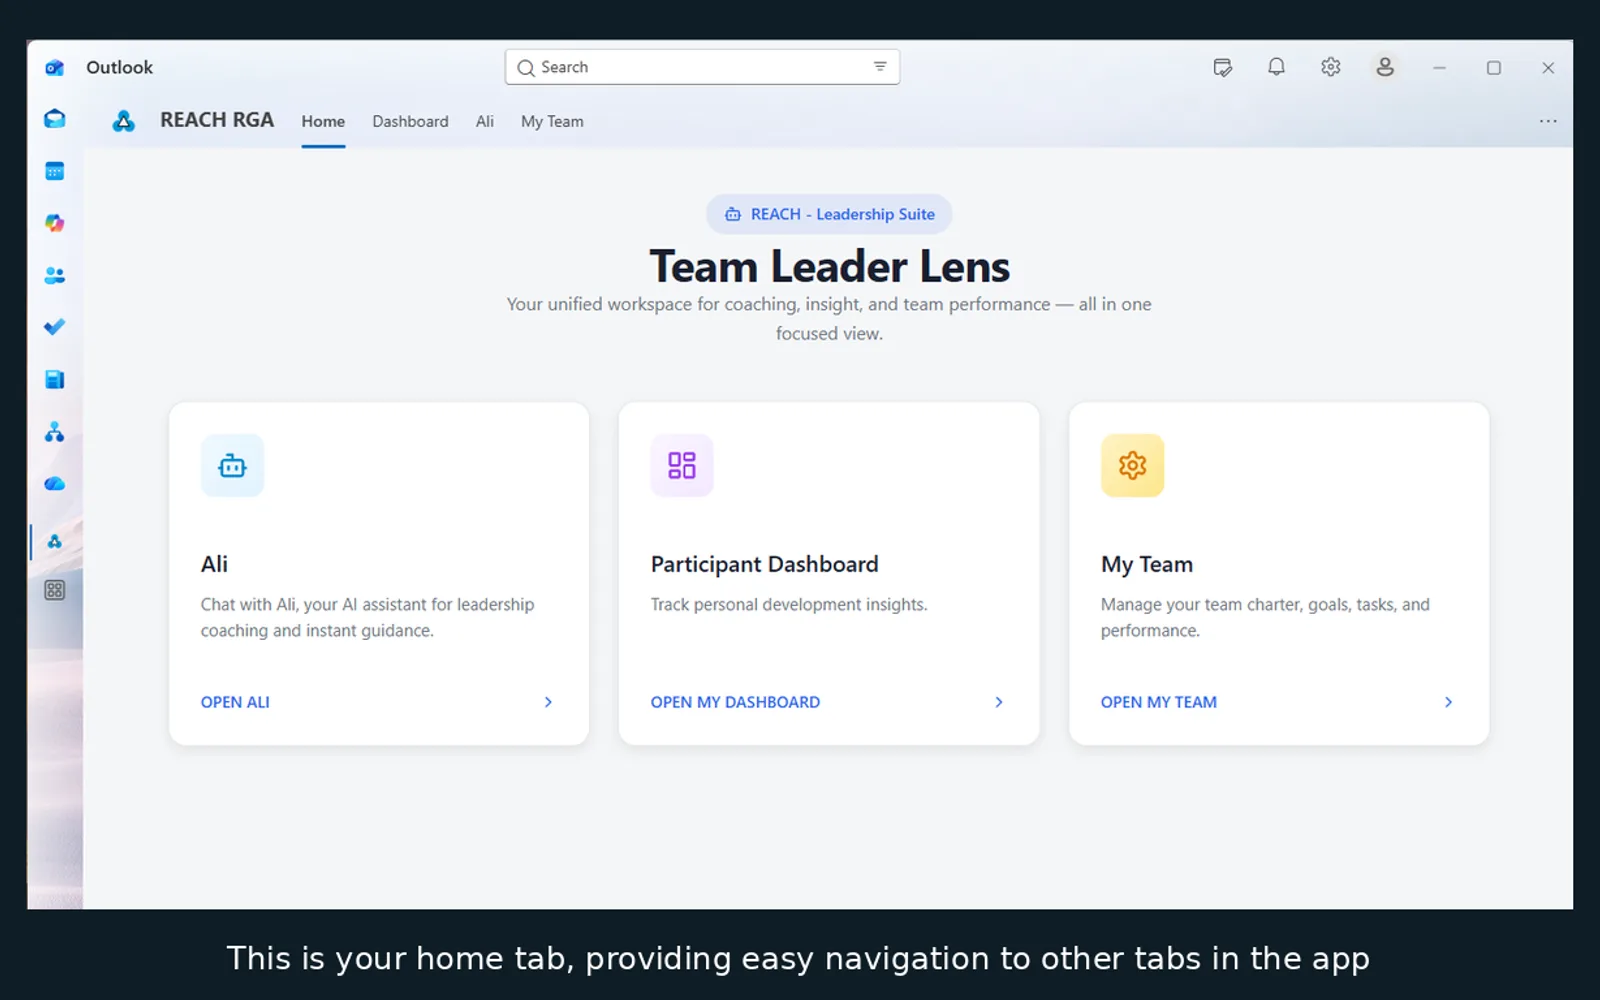The height and width of the screenshot is (1000, 1600).
Task: Select the Home tab
Action: 323,121
